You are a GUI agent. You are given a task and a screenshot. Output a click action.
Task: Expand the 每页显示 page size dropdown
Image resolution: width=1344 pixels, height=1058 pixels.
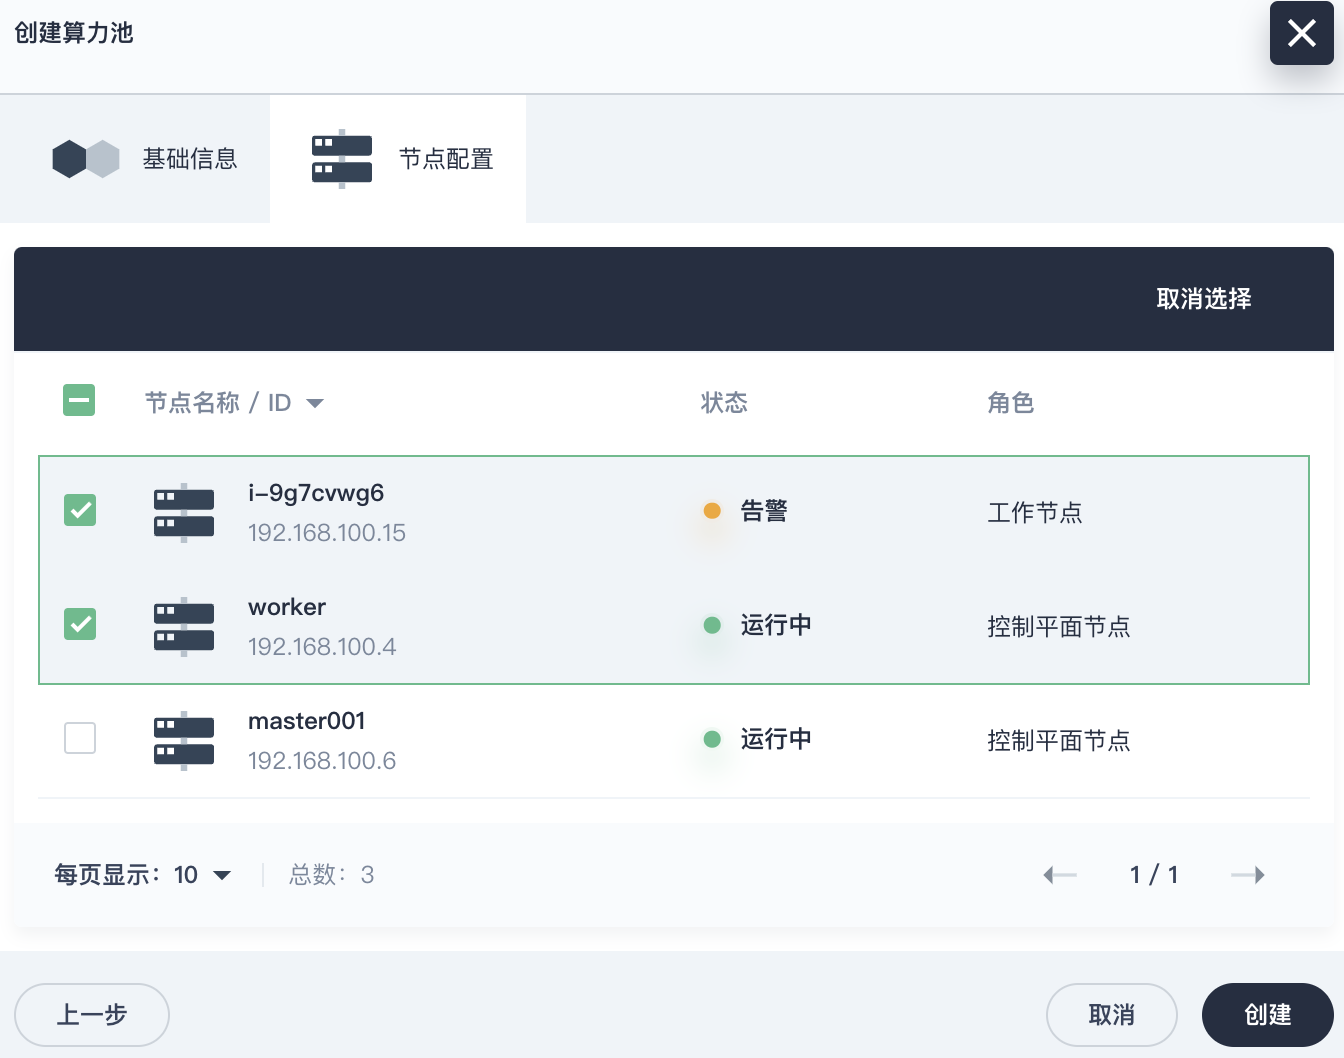click(x=222, y=876)
